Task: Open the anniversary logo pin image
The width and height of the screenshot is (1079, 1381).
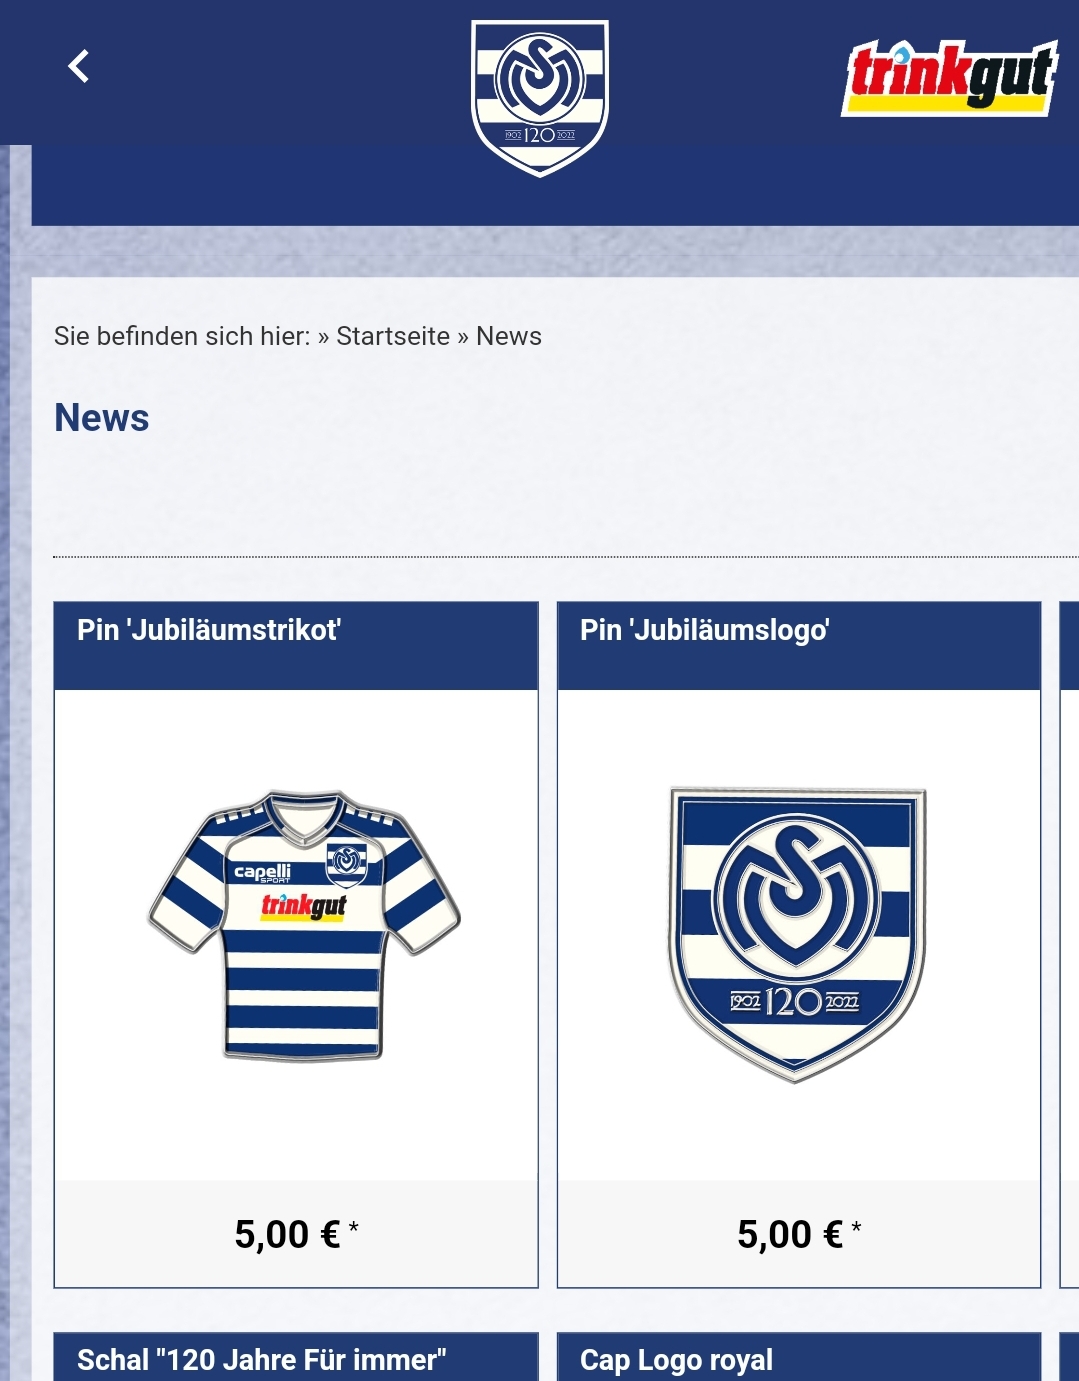Action: click(797, 934)
